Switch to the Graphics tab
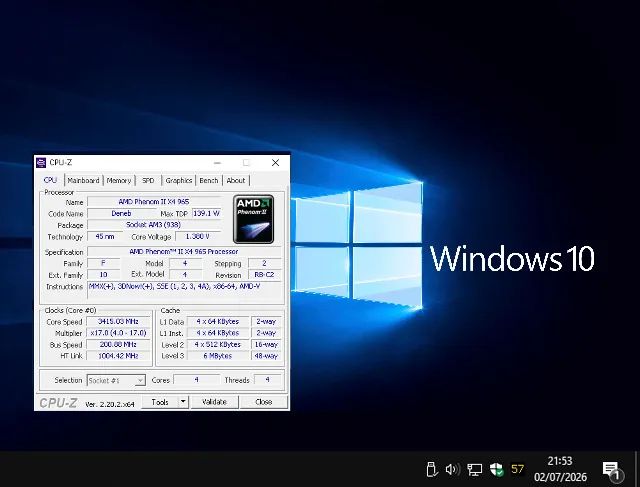The image size is (640, 487). 179,180
